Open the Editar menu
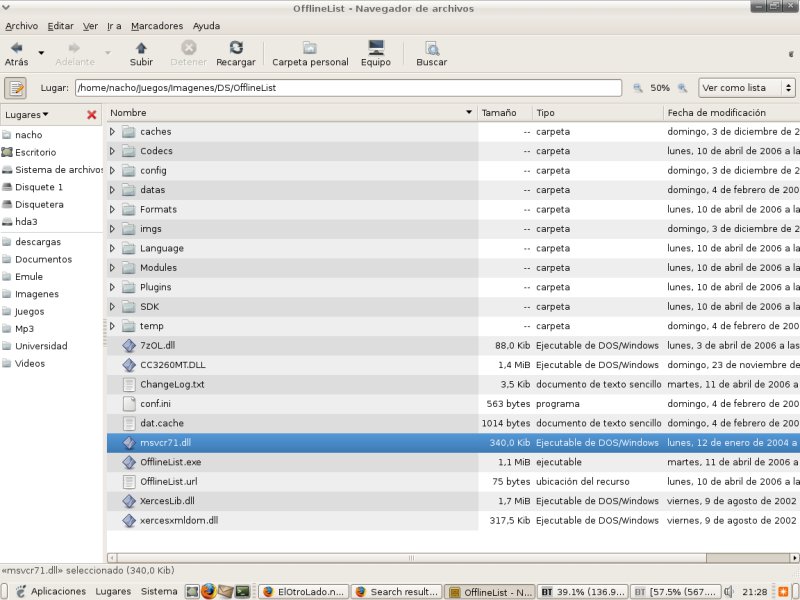The image size is (800, 600). coord(60,25)
